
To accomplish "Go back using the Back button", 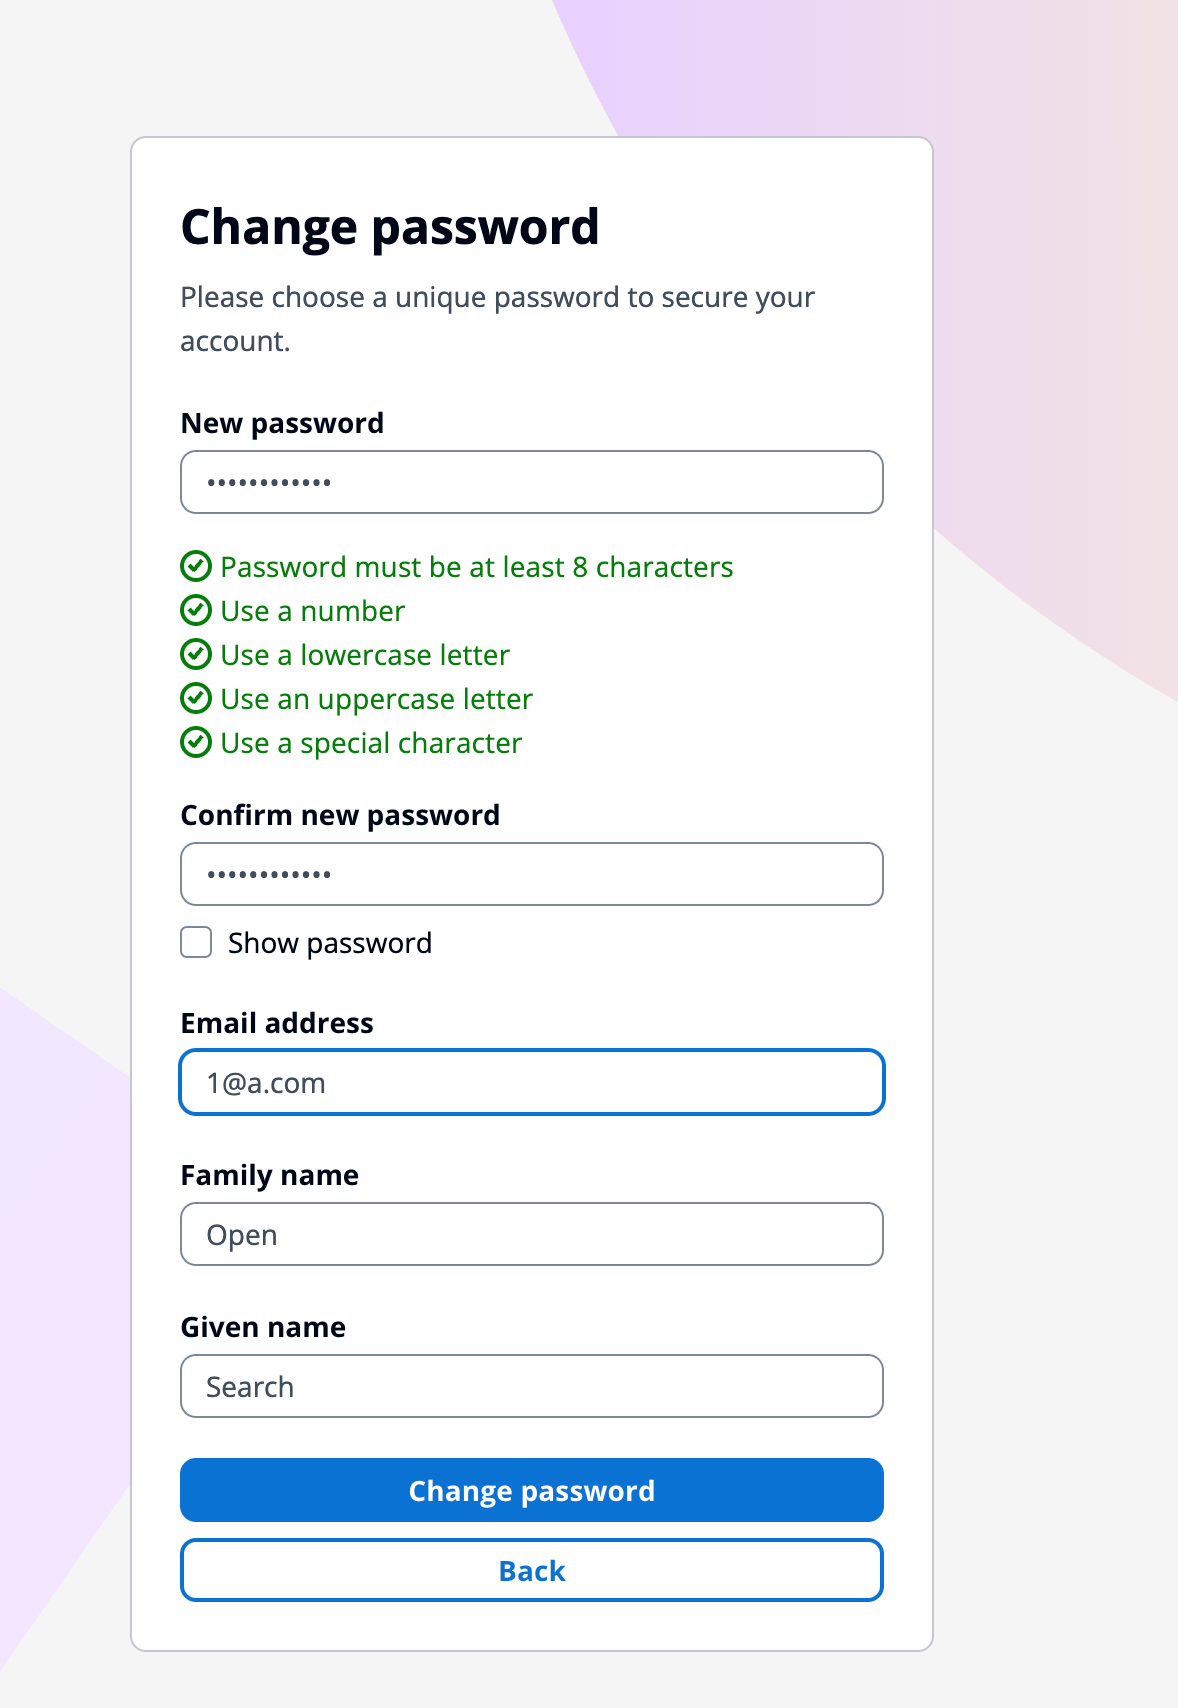I will pos(531,1570).
